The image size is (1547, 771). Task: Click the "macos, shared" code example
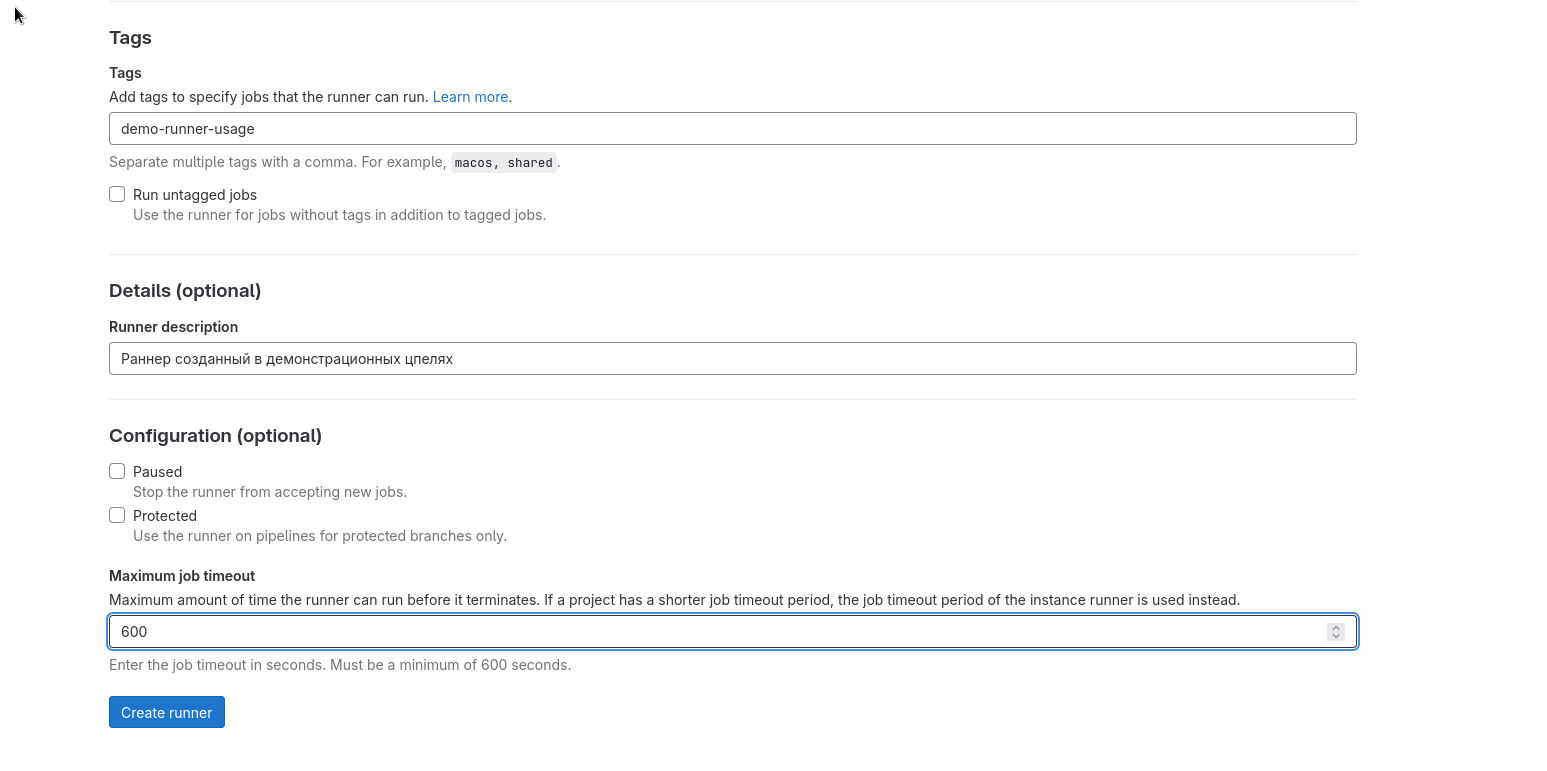pyautogui.click(x=503, y=163)
